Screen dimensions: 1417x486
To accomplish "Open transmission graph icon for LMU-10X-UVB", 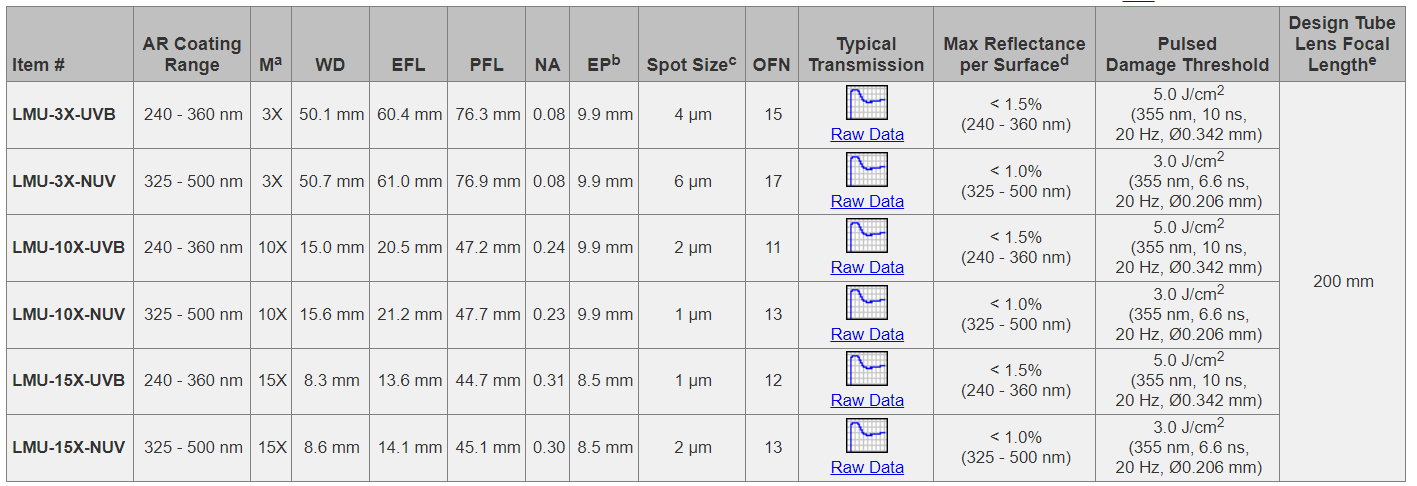I will pos(867,237).
